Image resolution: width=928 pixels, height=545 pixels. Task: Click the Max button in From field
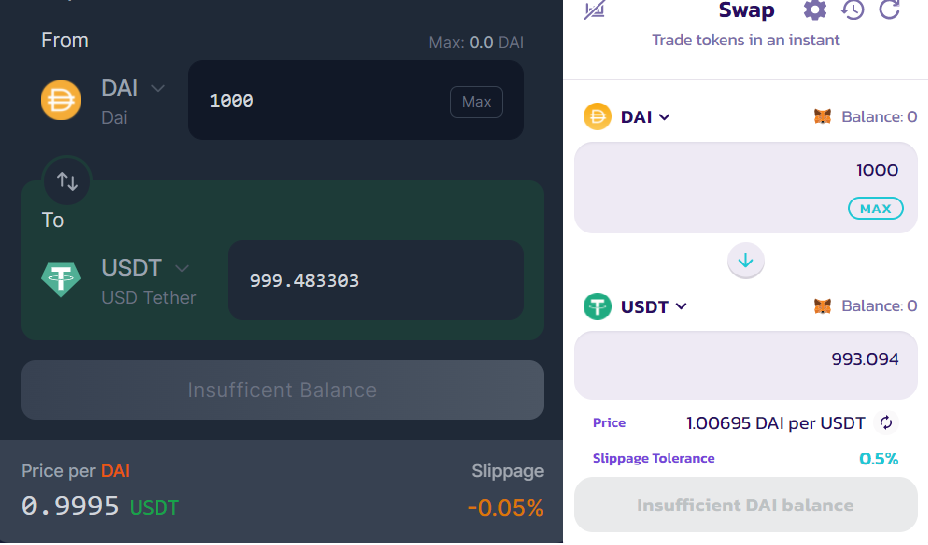tap(476, 102)
